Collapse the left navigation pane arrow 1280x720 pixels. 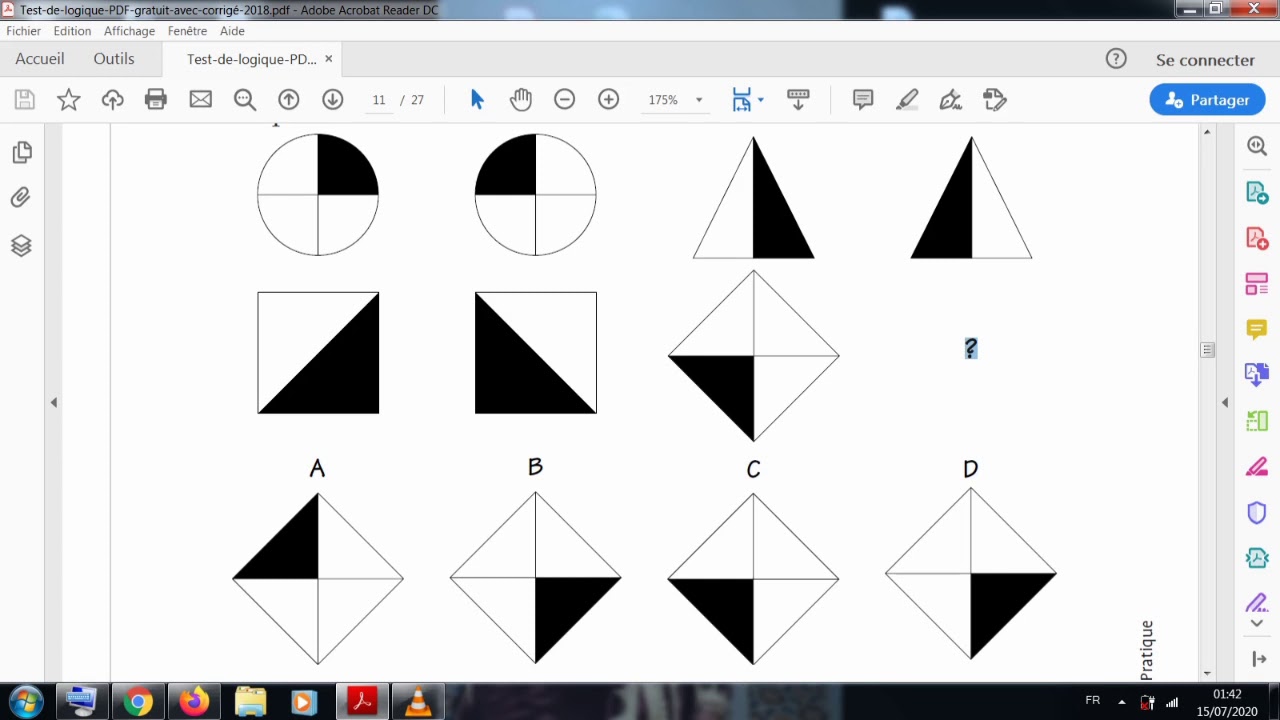54,403
